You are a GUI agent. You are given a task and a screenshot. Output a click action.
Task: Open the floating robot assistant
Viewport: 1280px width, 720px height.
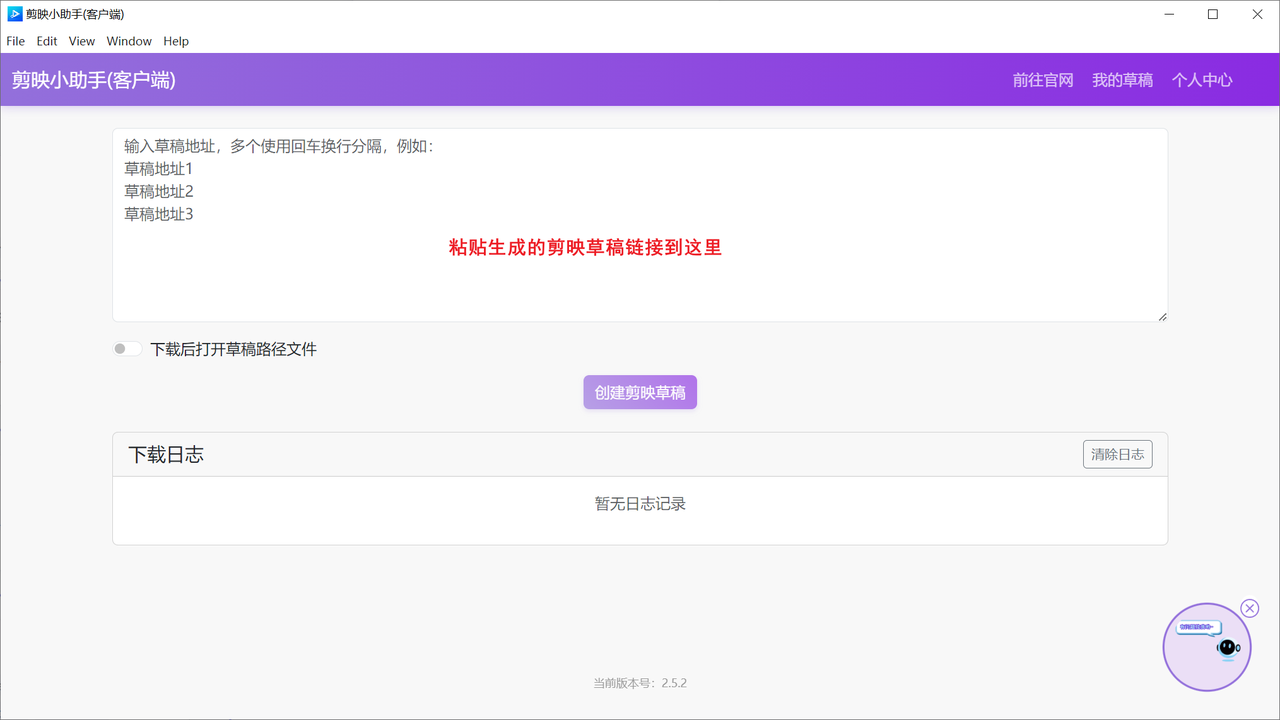(1207, 647)
